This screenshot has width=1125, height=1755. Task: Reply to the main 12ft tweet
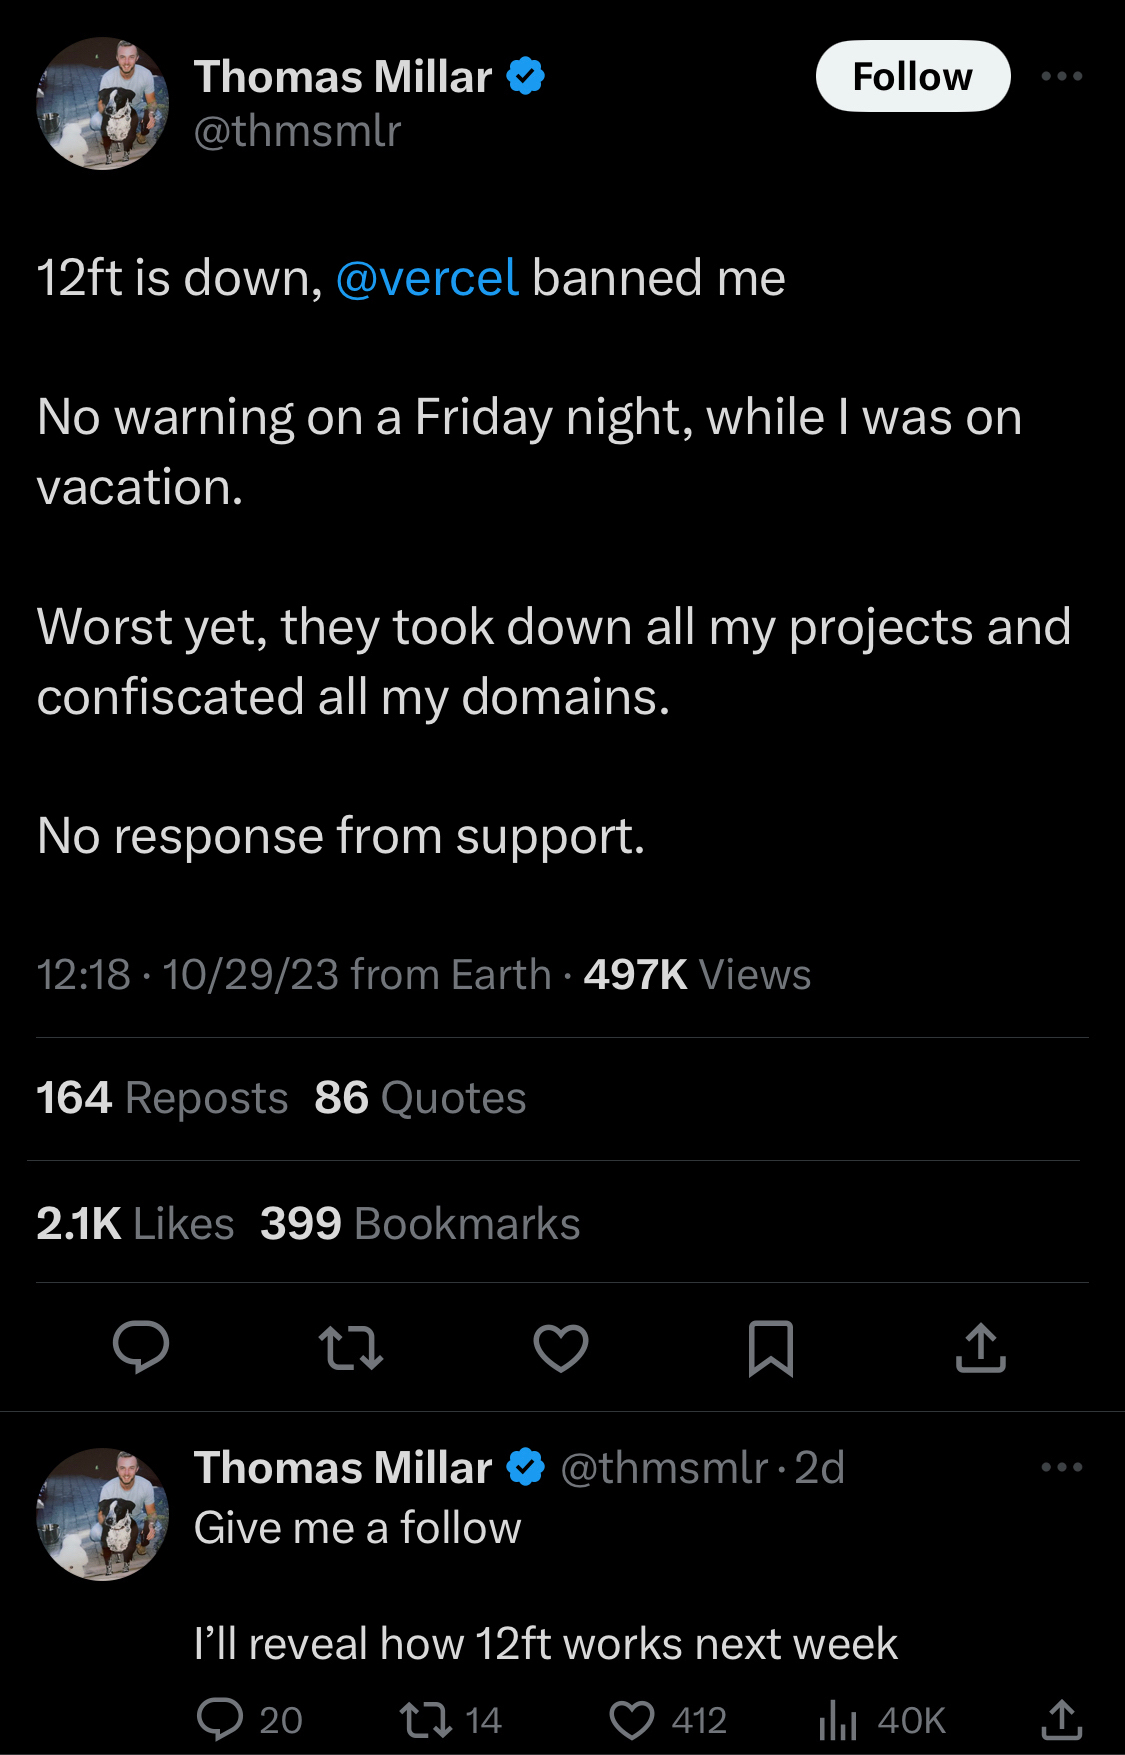141,1347
